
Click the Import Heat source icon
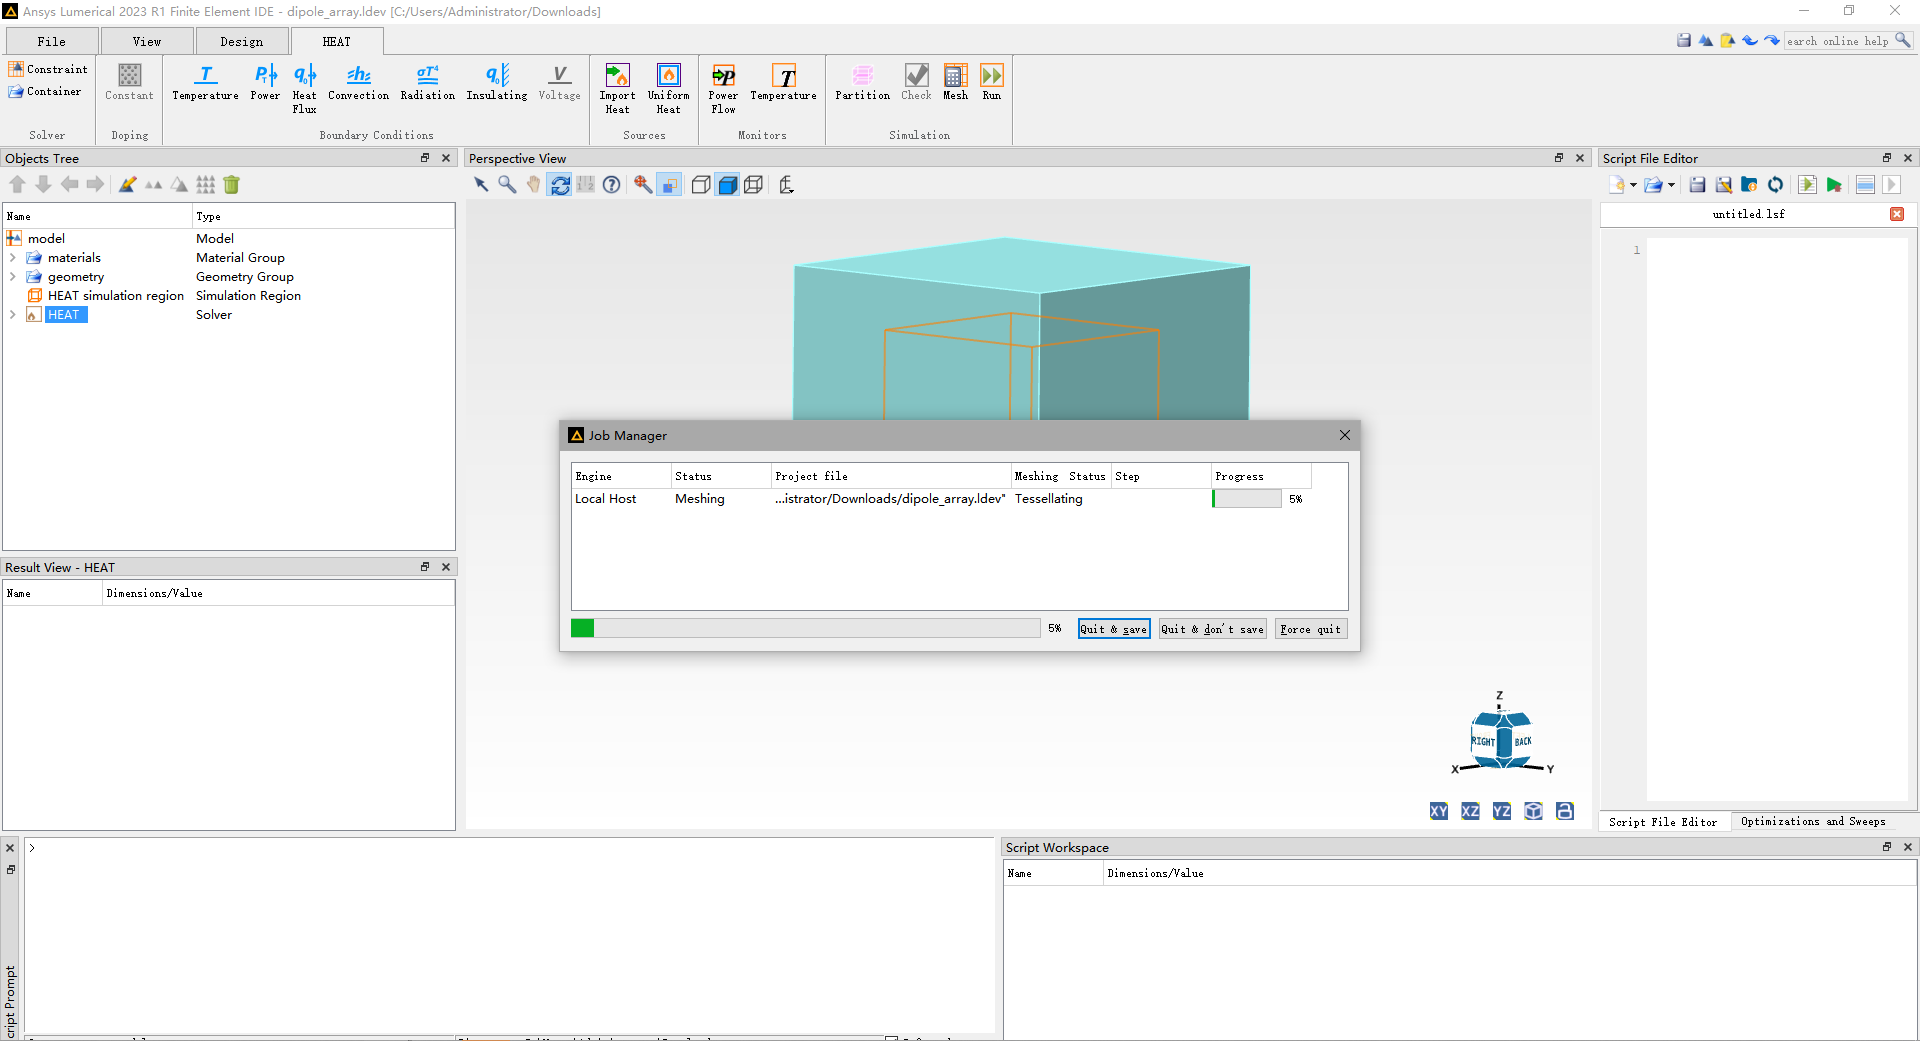coord(617,89)
